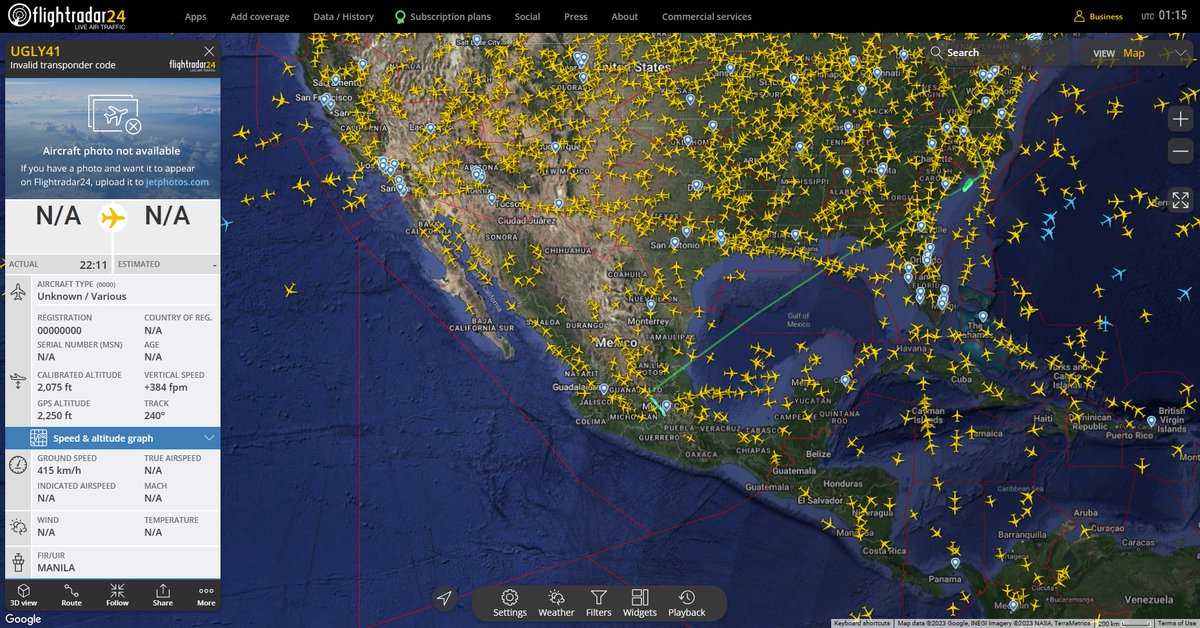Open the Data / History menu
The width and height of the screenshot is (1200, 628).
click(343, 17)
